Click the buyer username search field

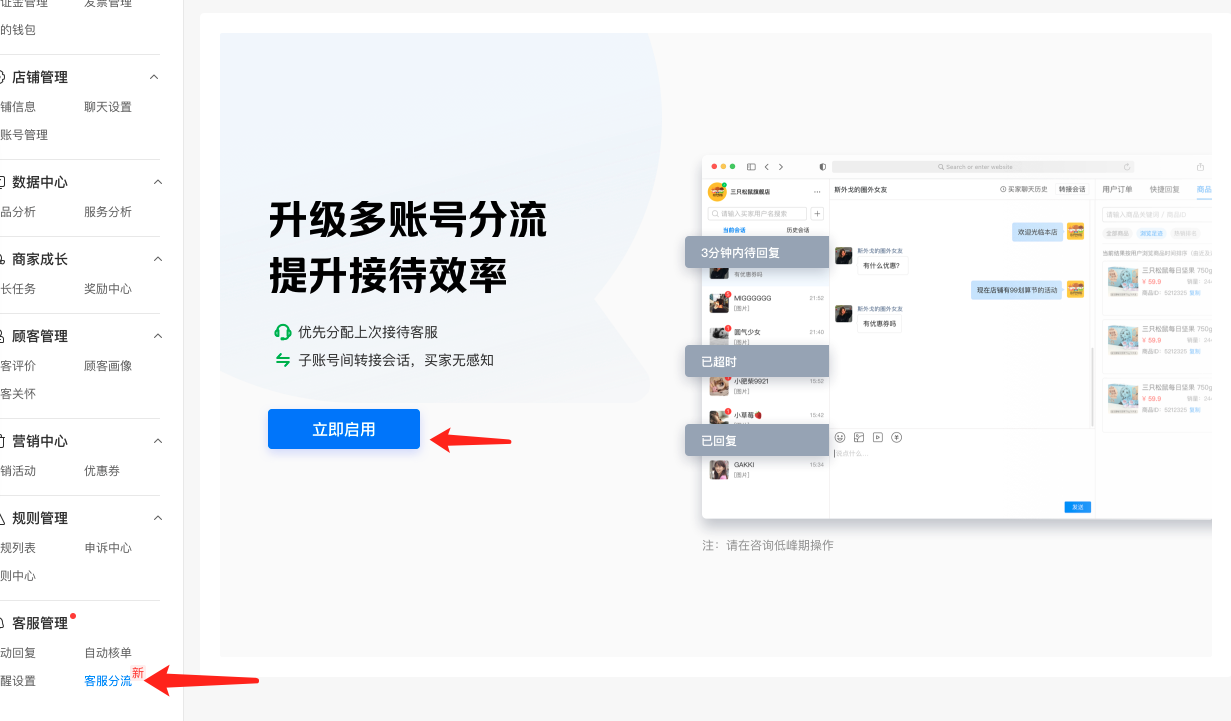[757, 213]
